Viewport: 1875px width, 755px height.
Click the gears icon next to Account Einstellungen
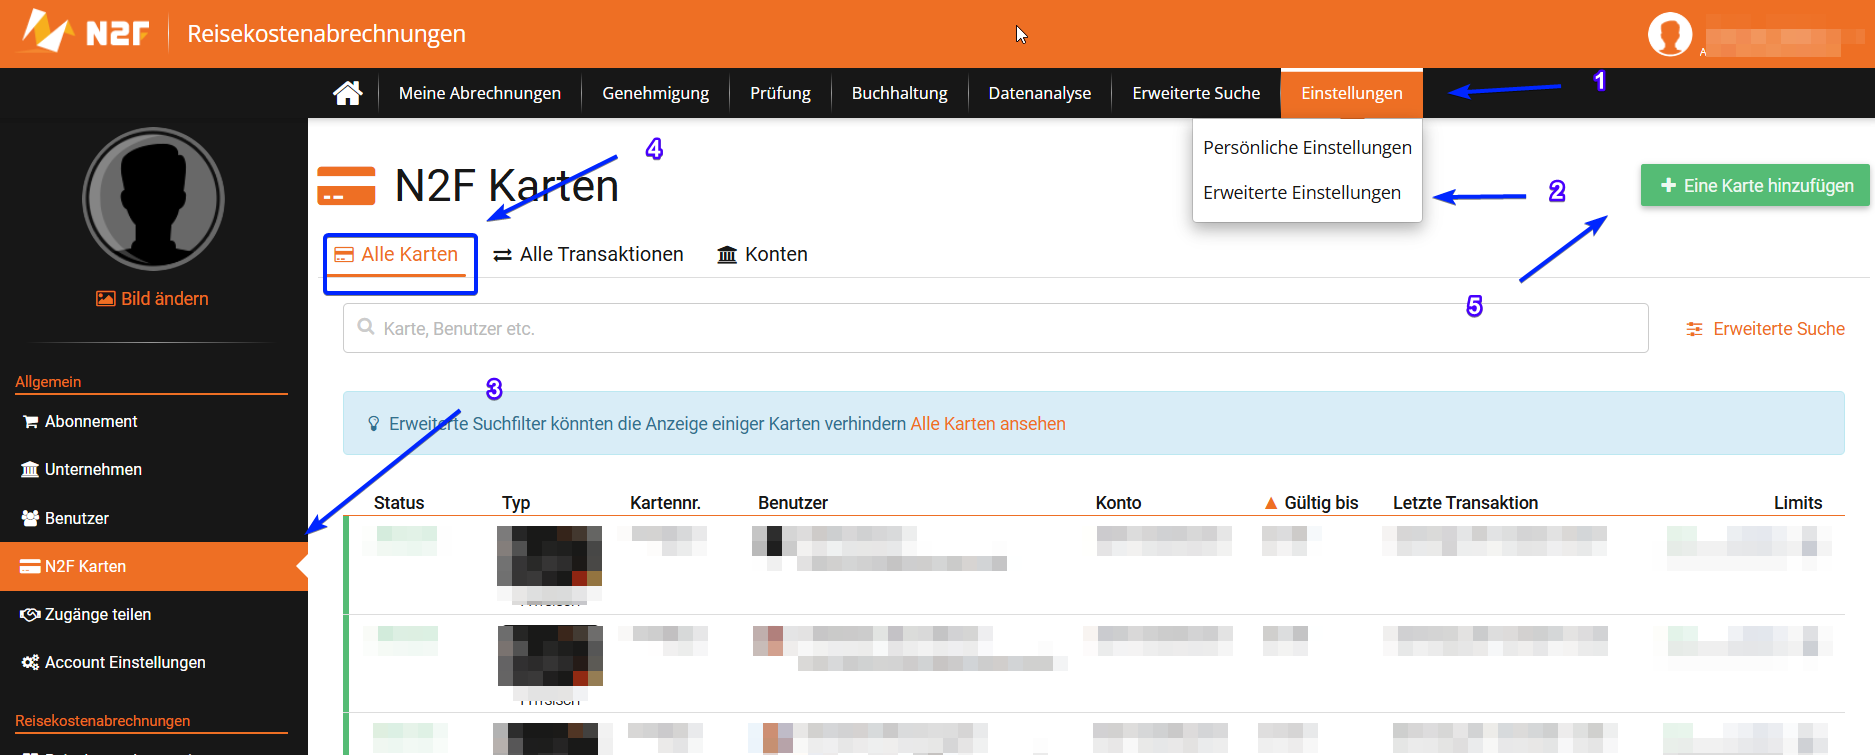(30, 662)
